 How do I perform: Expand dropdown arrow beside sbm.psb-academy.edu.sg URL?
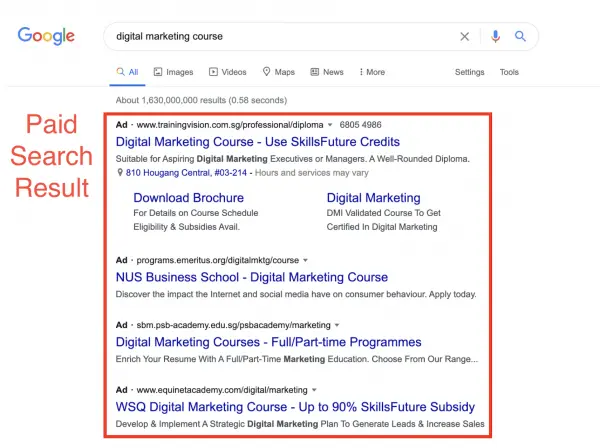click(337, 325)
